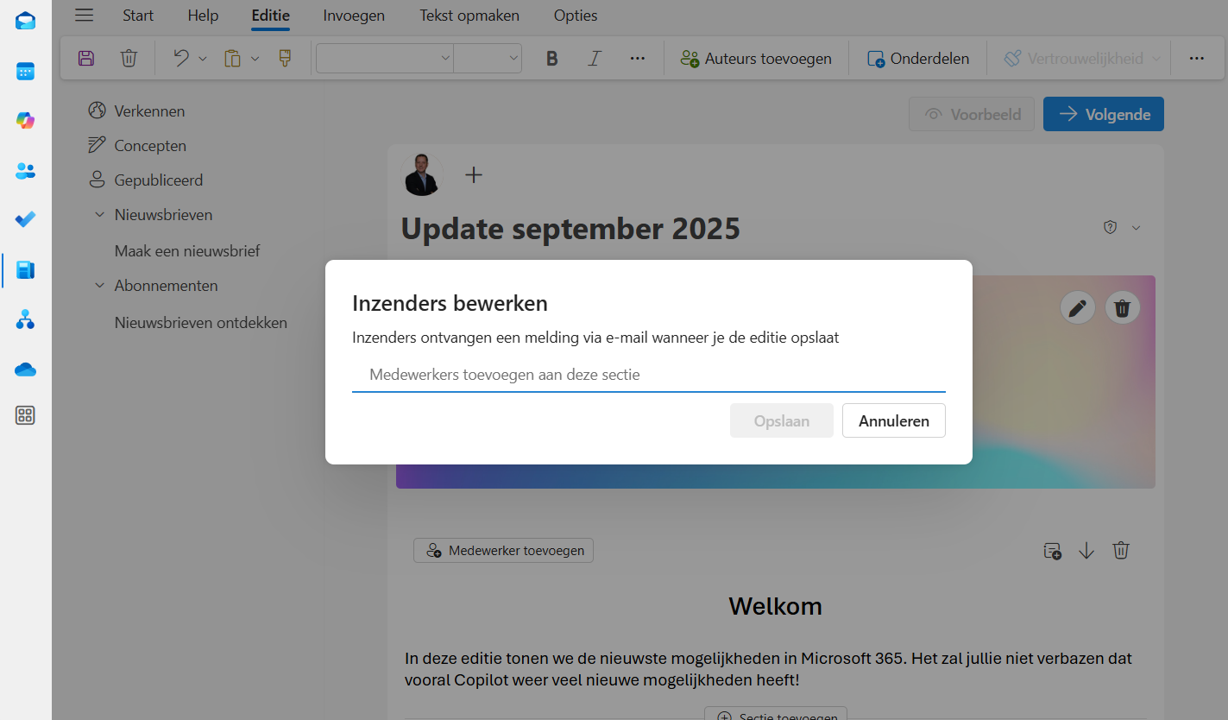Toggle Bold text formatting
The width and height of the screenshot is (1228, 720).
(x=552, y=58)
